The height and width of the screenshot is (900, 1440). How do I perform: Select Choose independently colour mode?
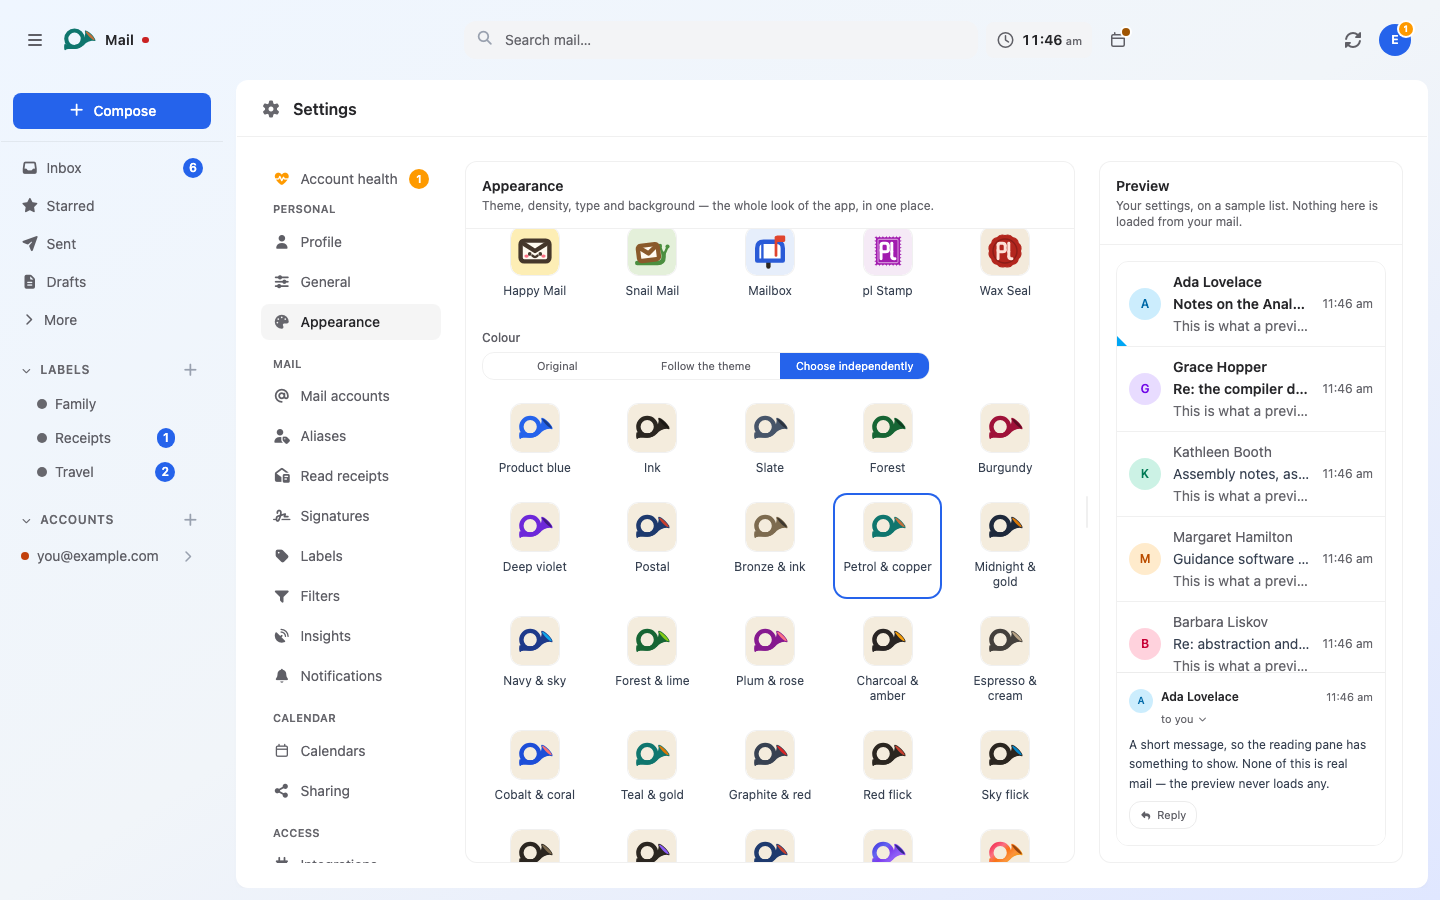coord(854,366)
